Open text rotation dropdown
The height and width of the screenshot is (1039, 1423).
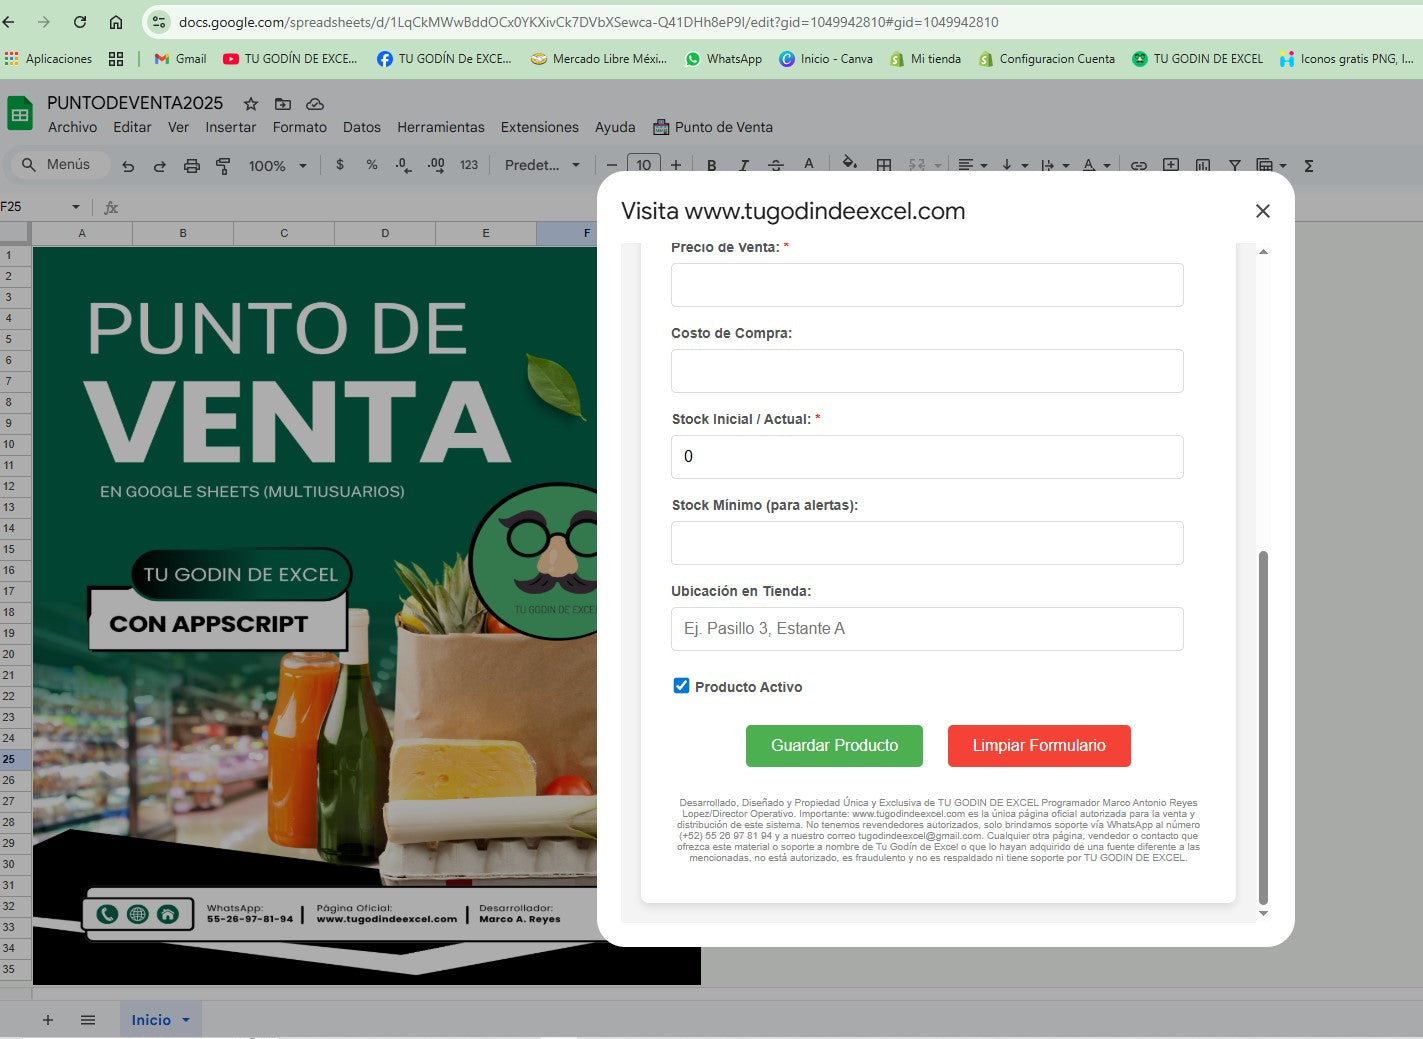coord(1097,165)
